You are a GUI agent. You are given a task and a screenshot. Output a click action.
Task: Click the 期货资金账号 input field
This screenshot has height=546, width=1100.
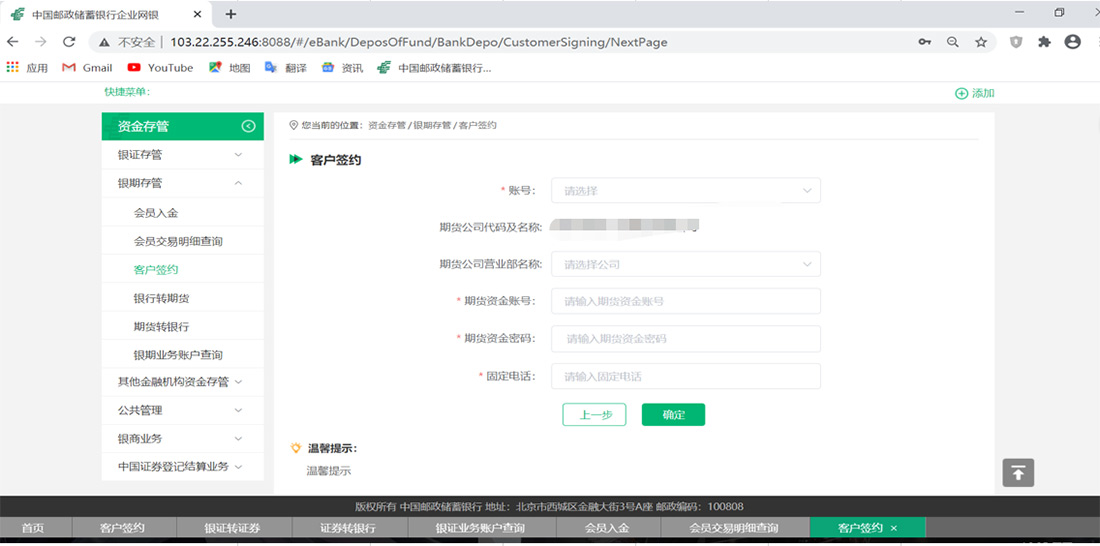[690, 301]
